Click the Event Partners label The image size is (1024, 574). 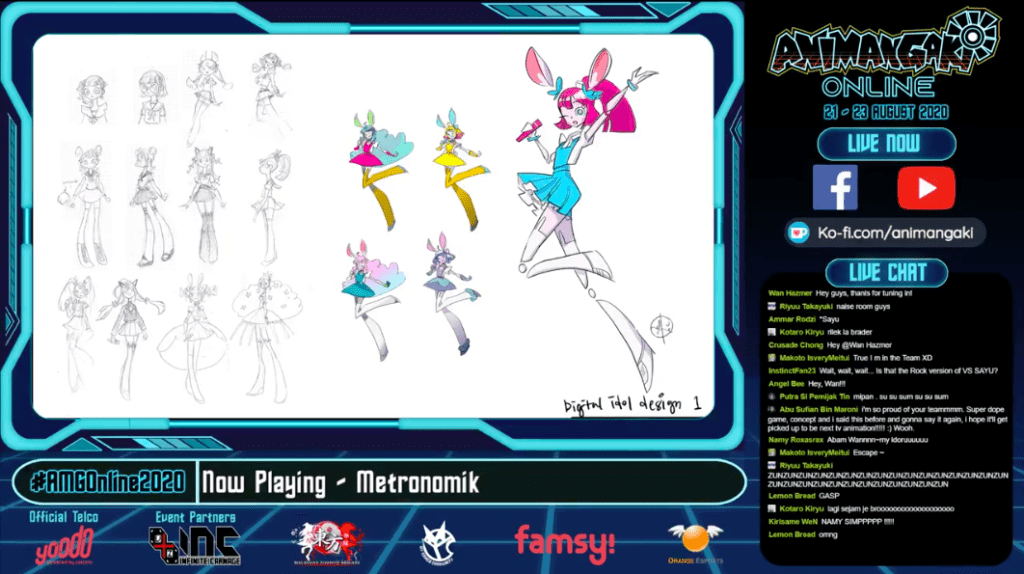coord(195,517)
